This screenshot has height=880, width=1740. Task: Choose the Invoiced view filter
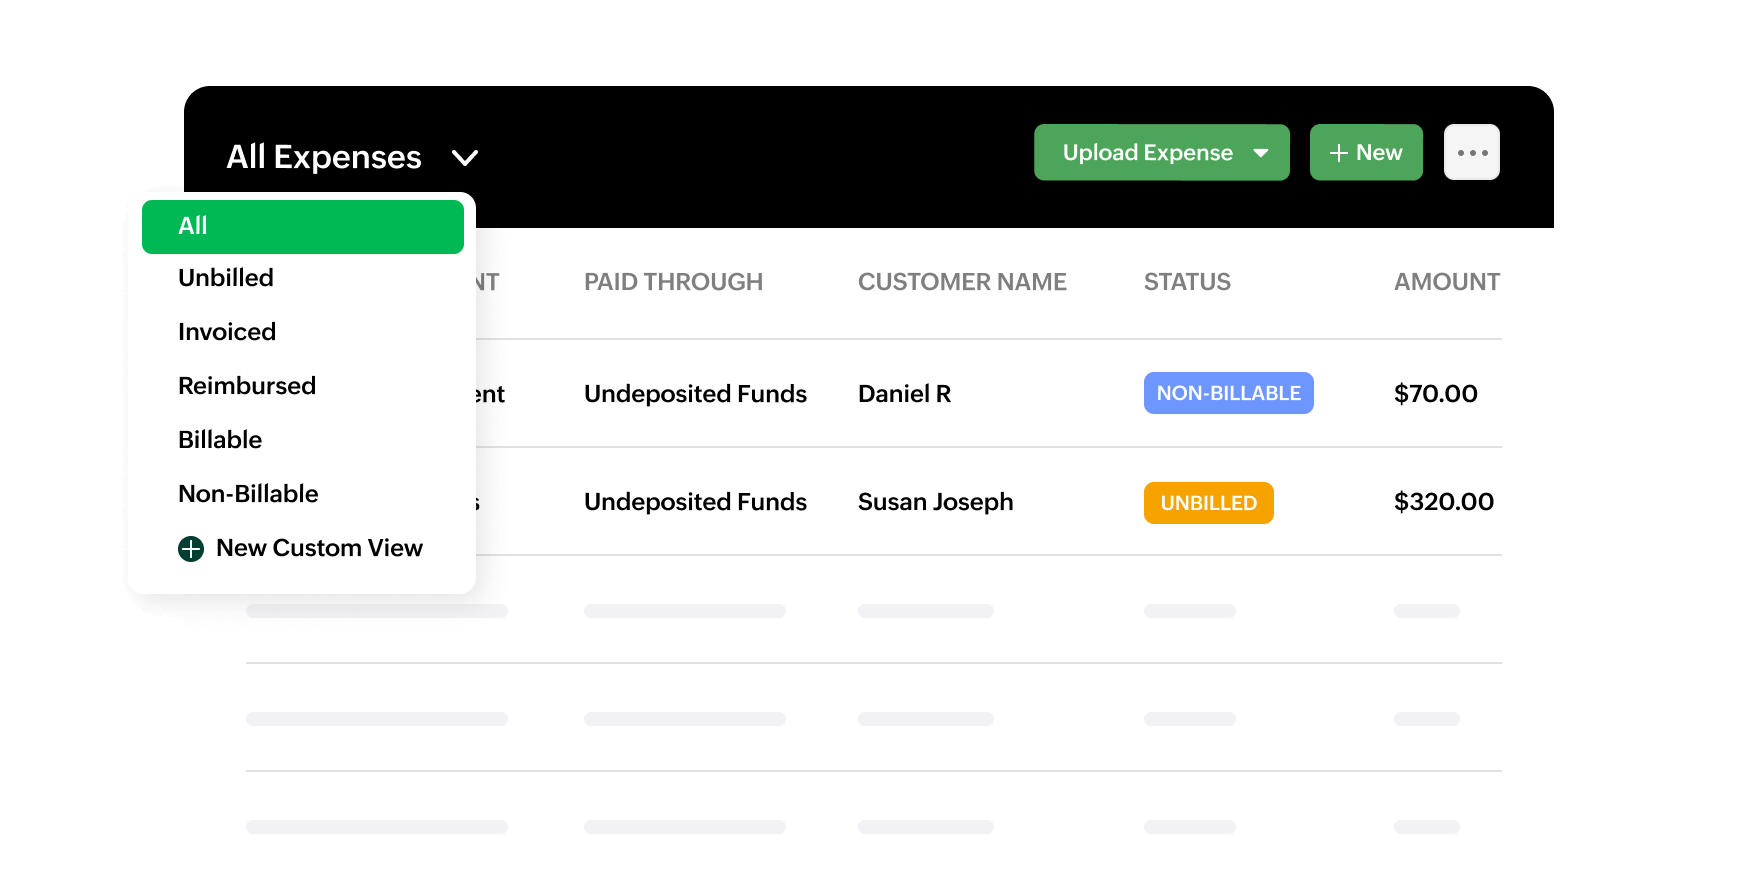click(x=227, y=332)
